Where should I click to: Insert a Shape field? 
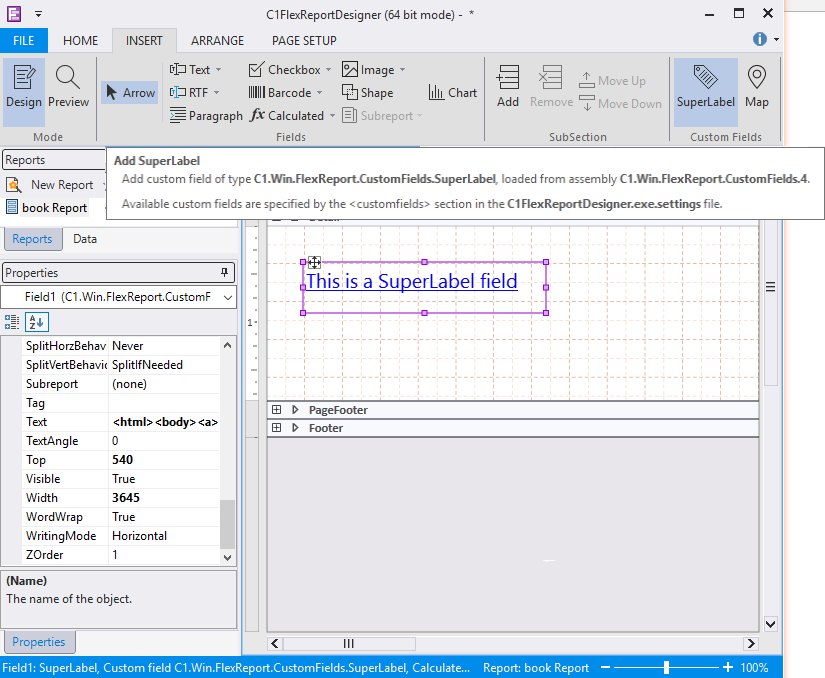pyautogui.click(x=367, y=93)
